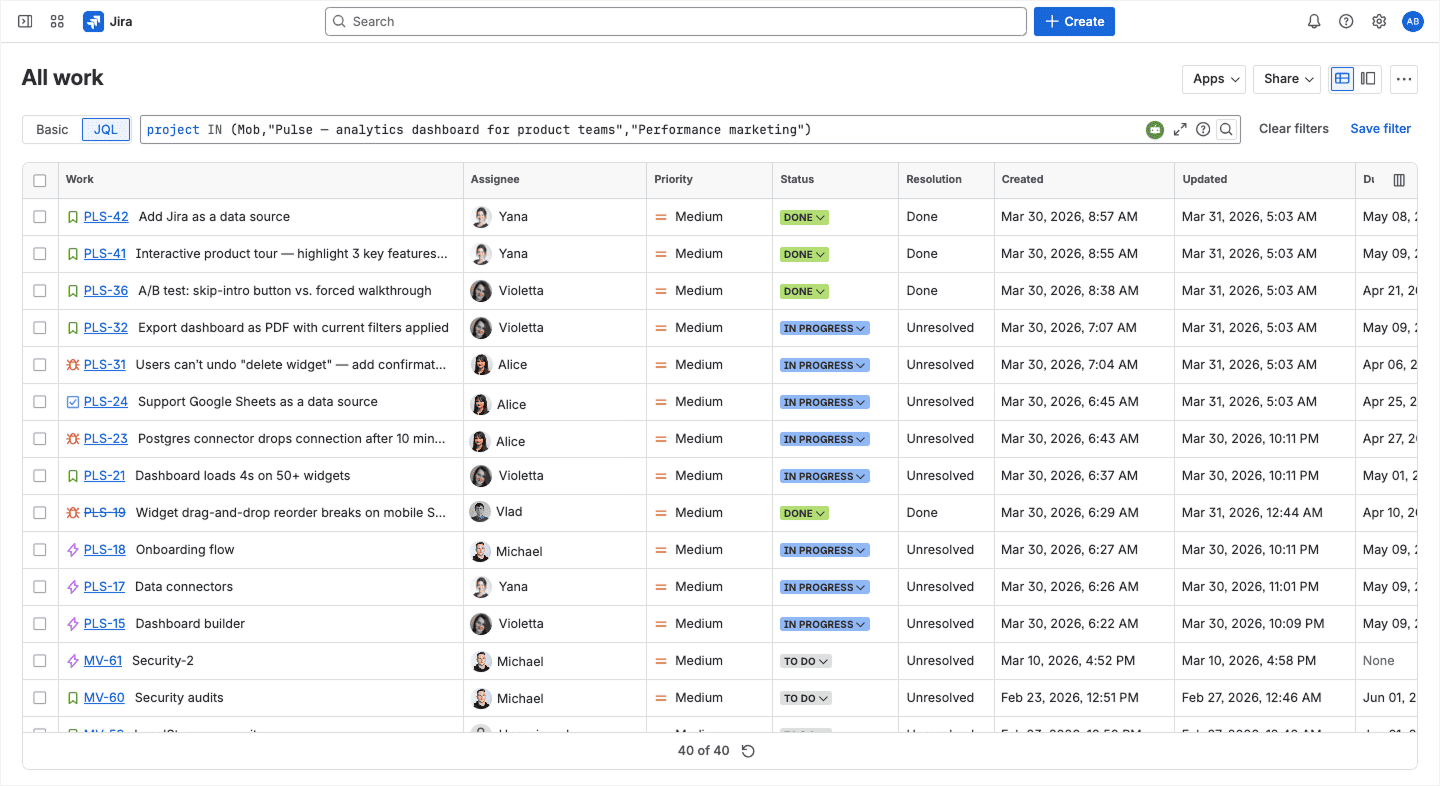Open the column configuration icon

[x=1399, y=180]
